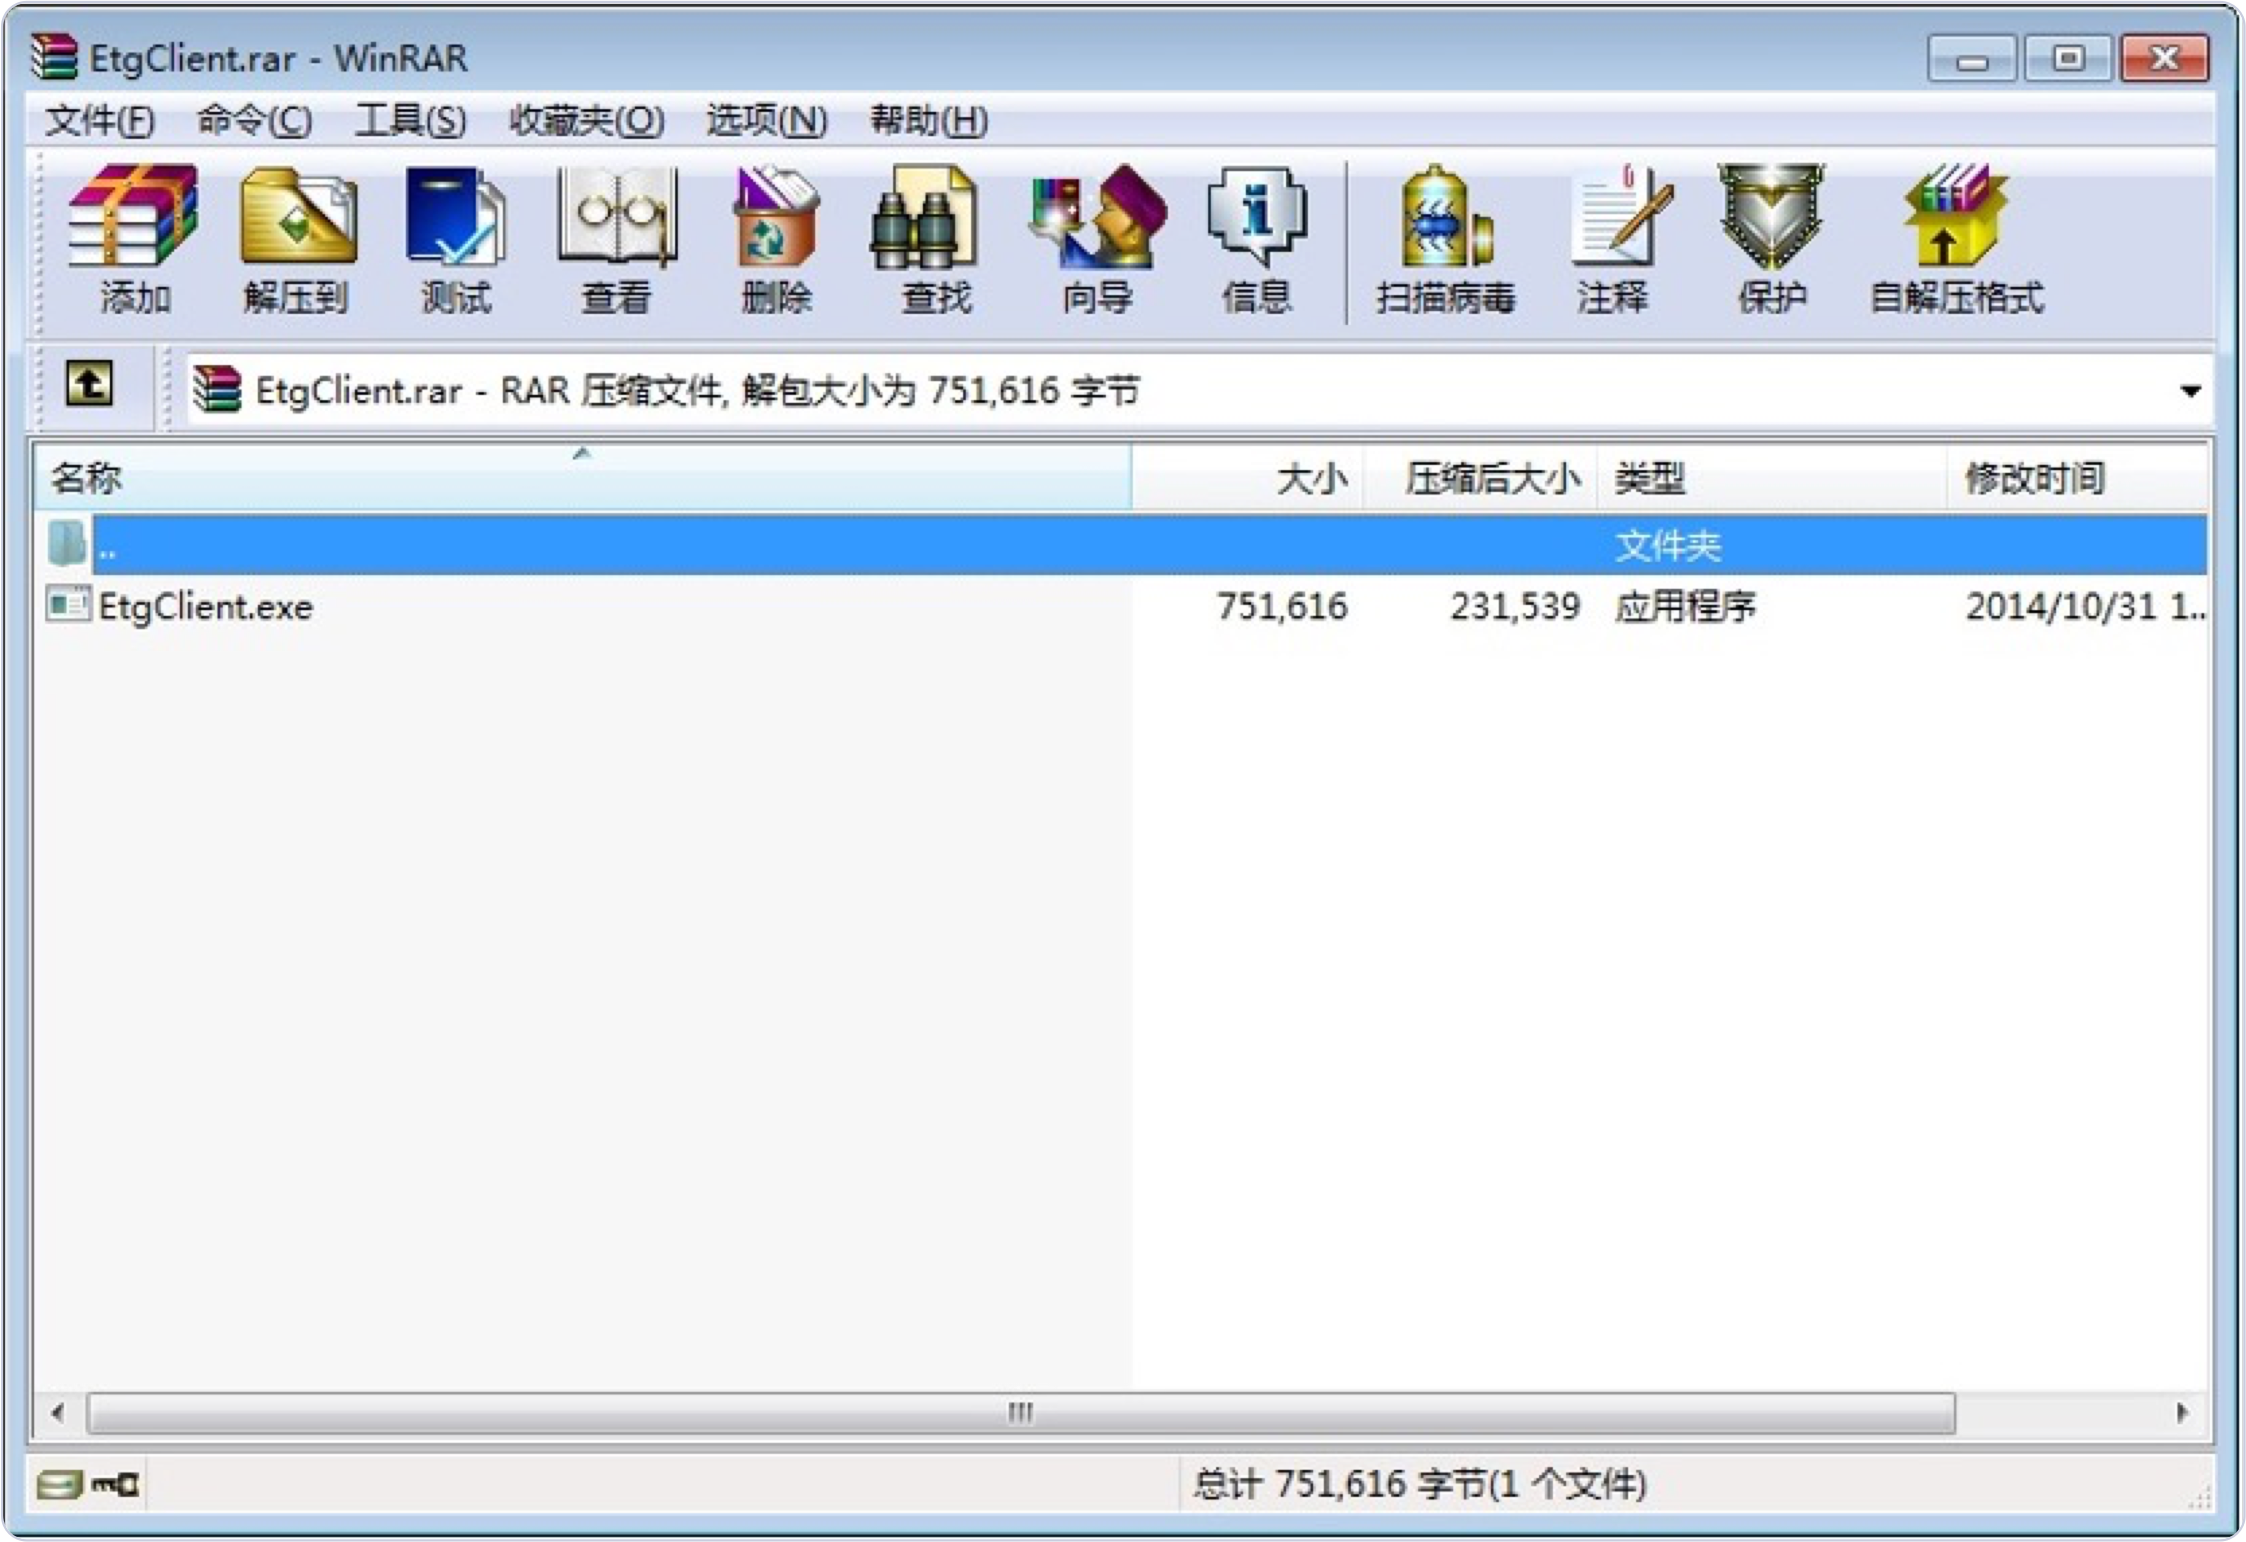Click the parent folder icon in list
The image size is (2246, 1542).
click(x=67, y=544)
